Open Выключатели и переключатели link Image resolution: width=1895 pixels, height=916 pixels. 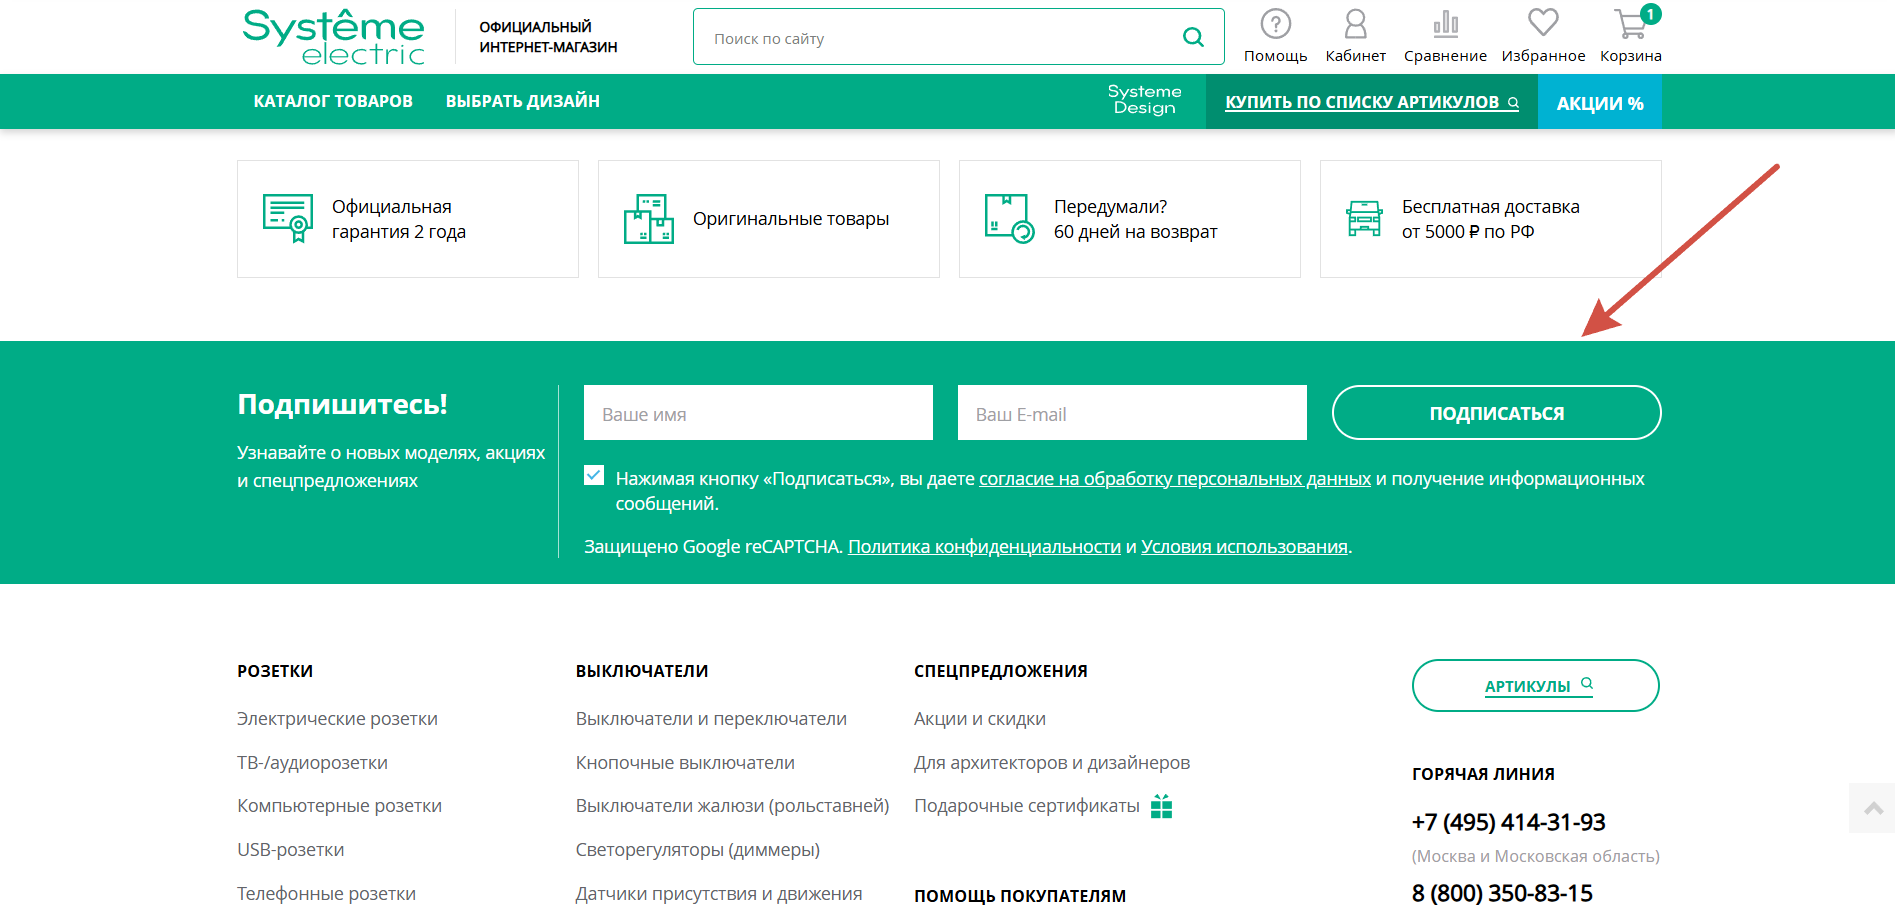pos(711,719)
